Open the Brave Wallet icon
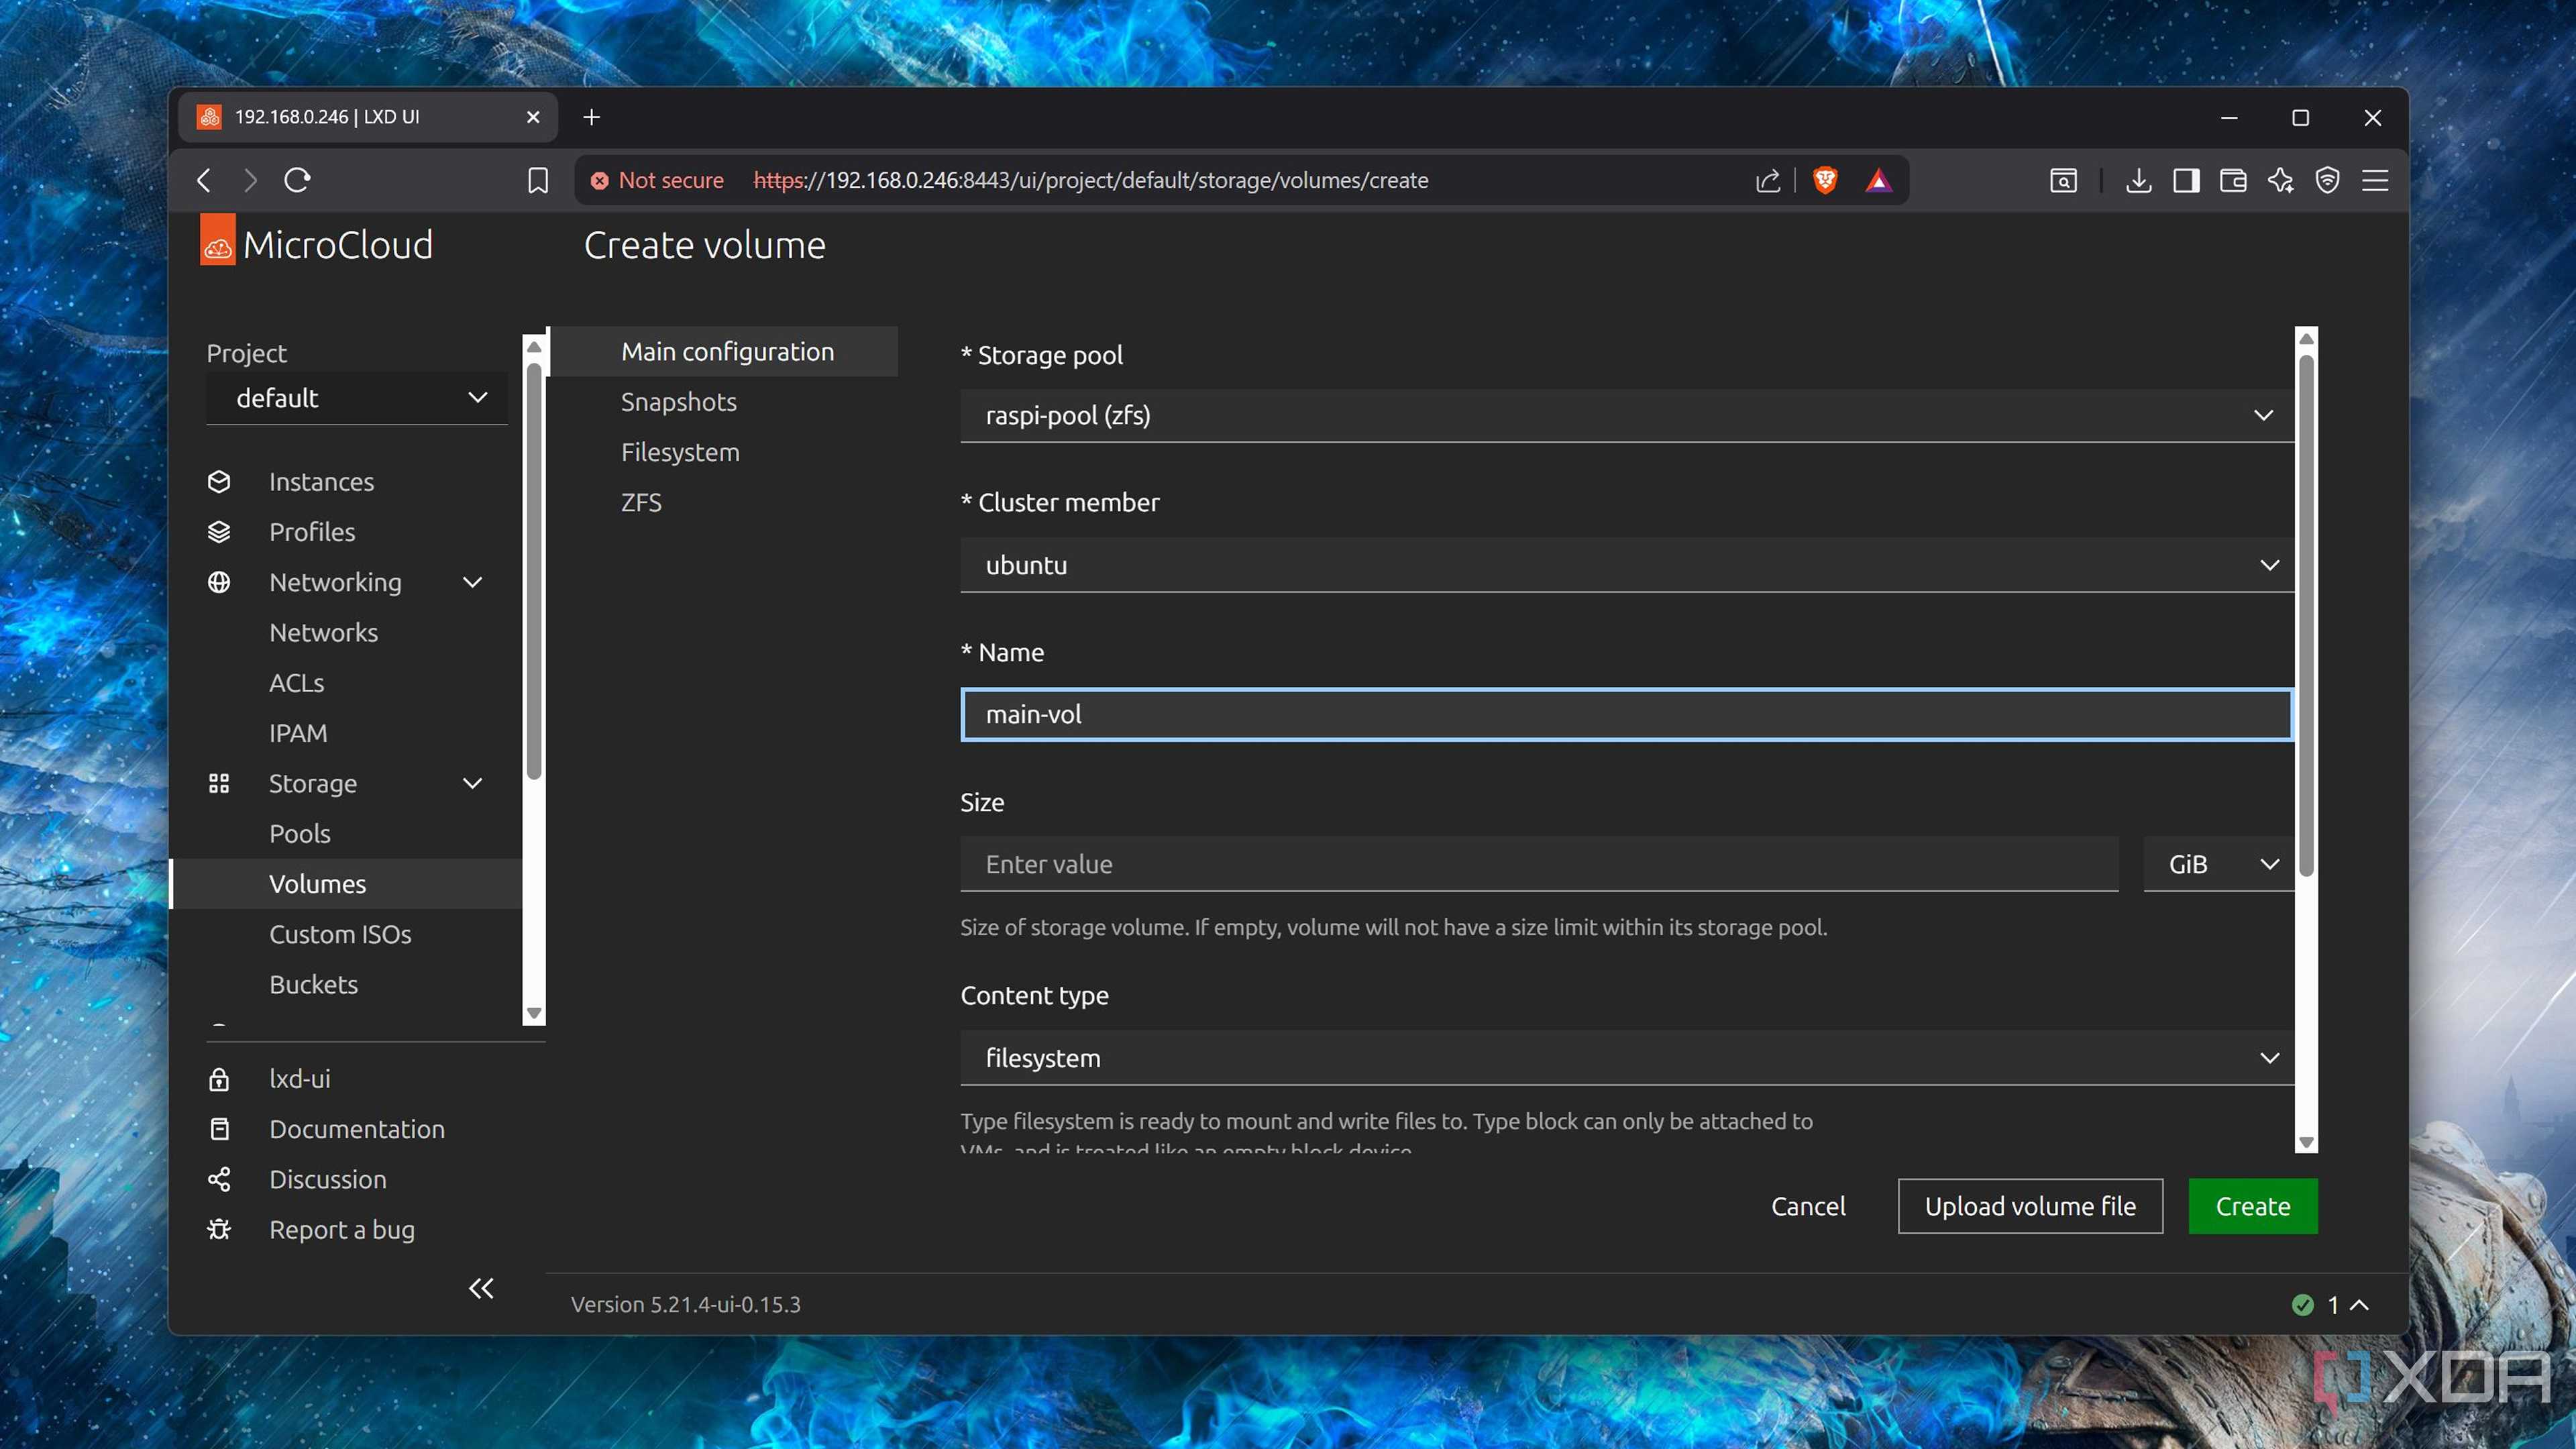Viewport: 2576px width, 1449px height. (x=2233, y=180)
